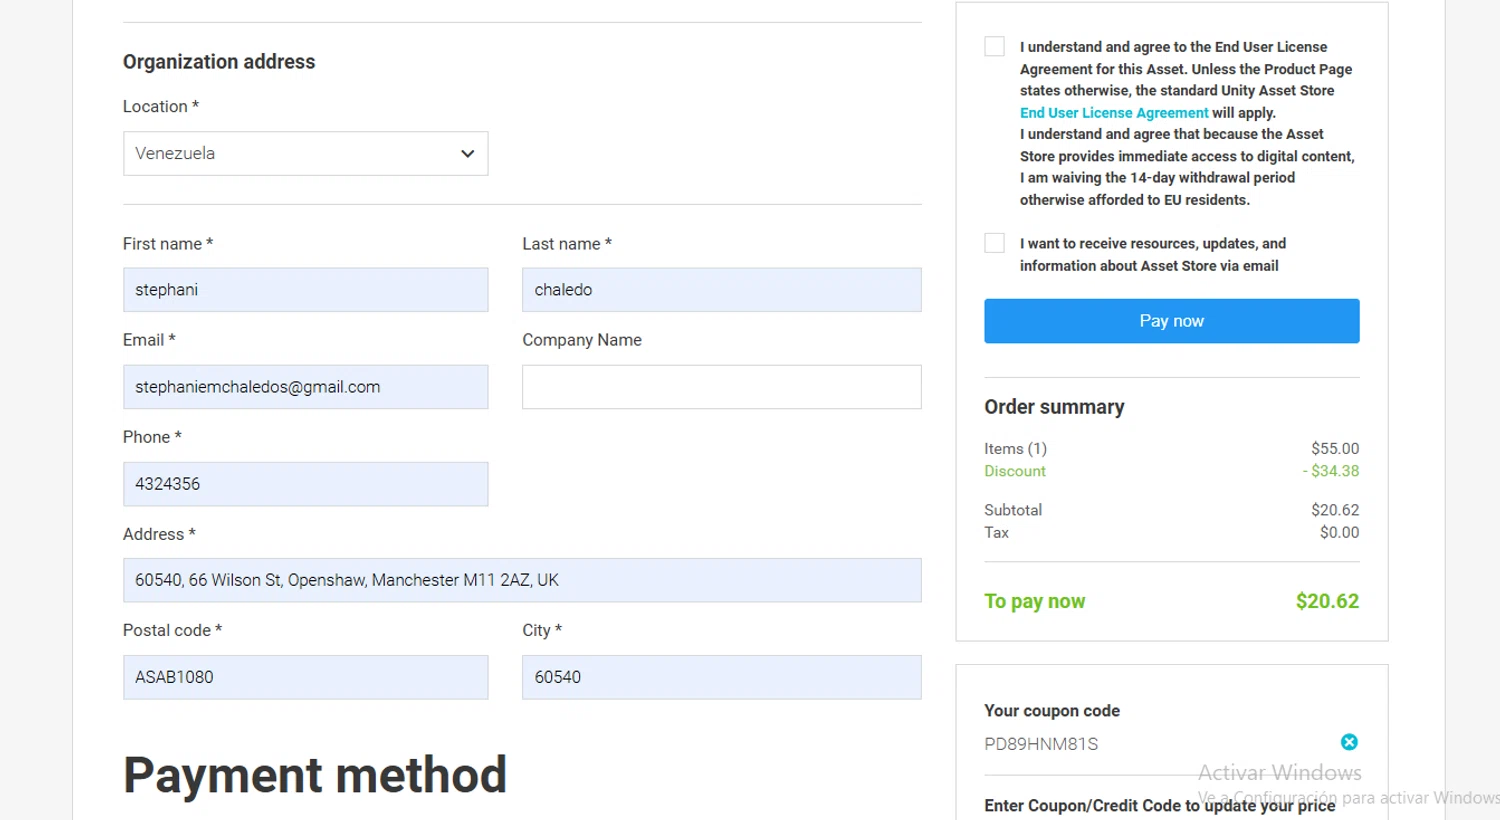The width and height of the screenshot is (1500, 820).
Task: Click the City field containing 60540
Action: [x=721, y=677]
